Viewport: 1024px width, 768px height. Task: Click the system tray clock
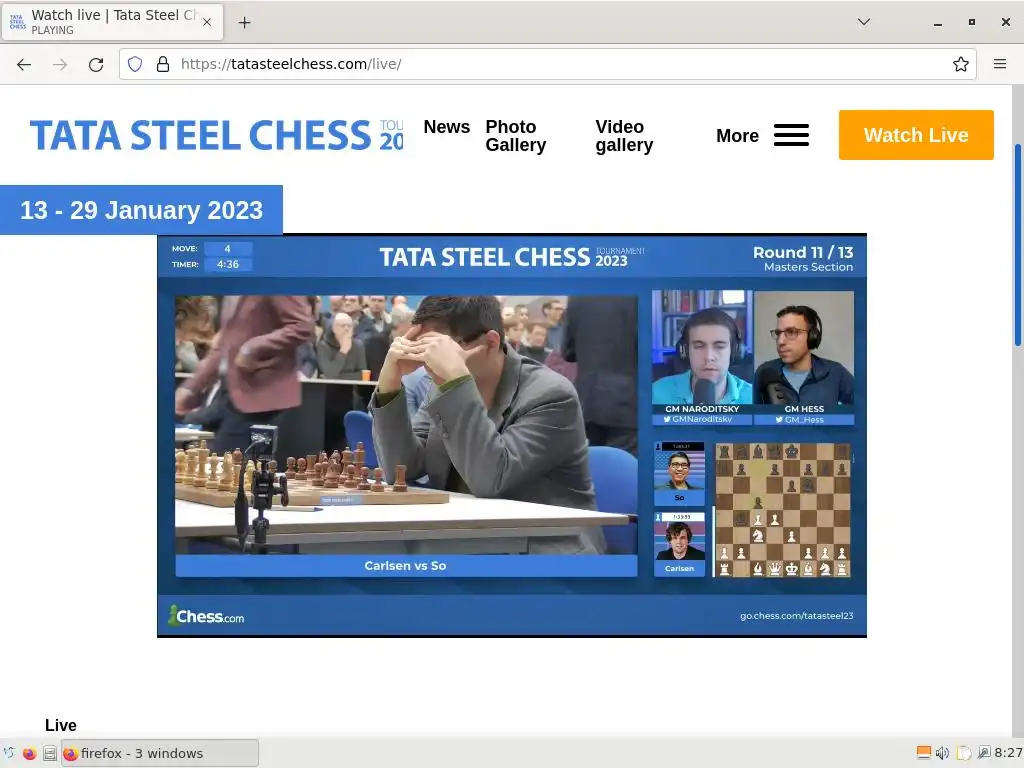click(x=1008, y=754)
